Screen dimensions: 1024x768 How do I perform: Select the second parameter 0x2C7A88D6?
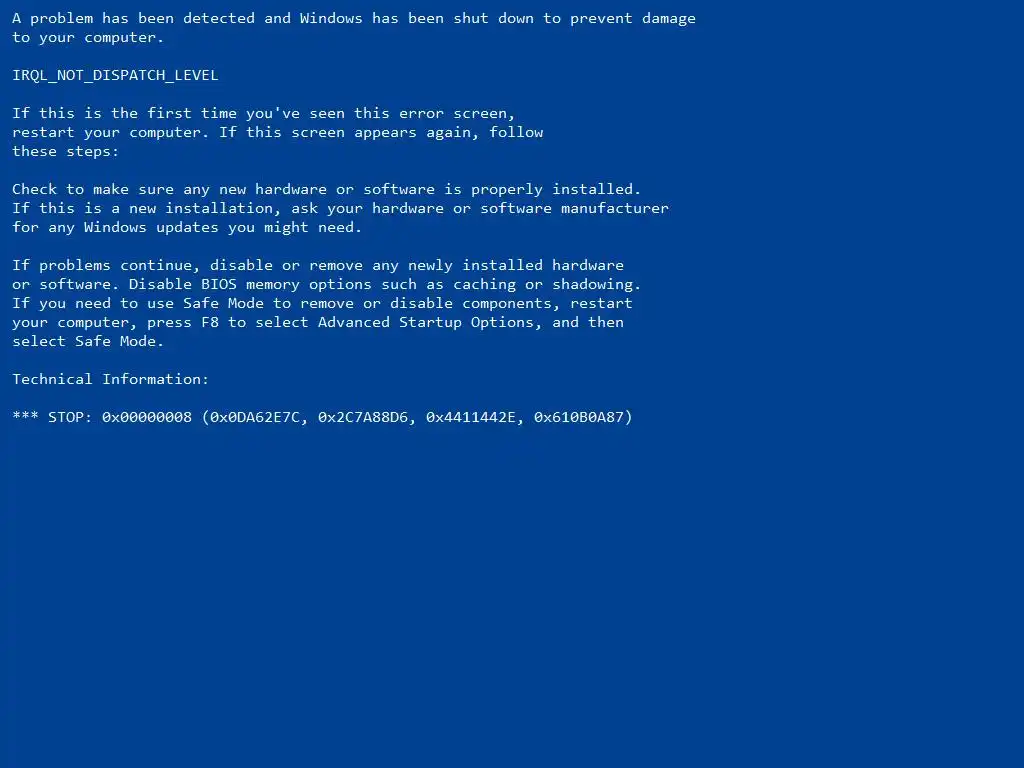[x=363, y=417]
